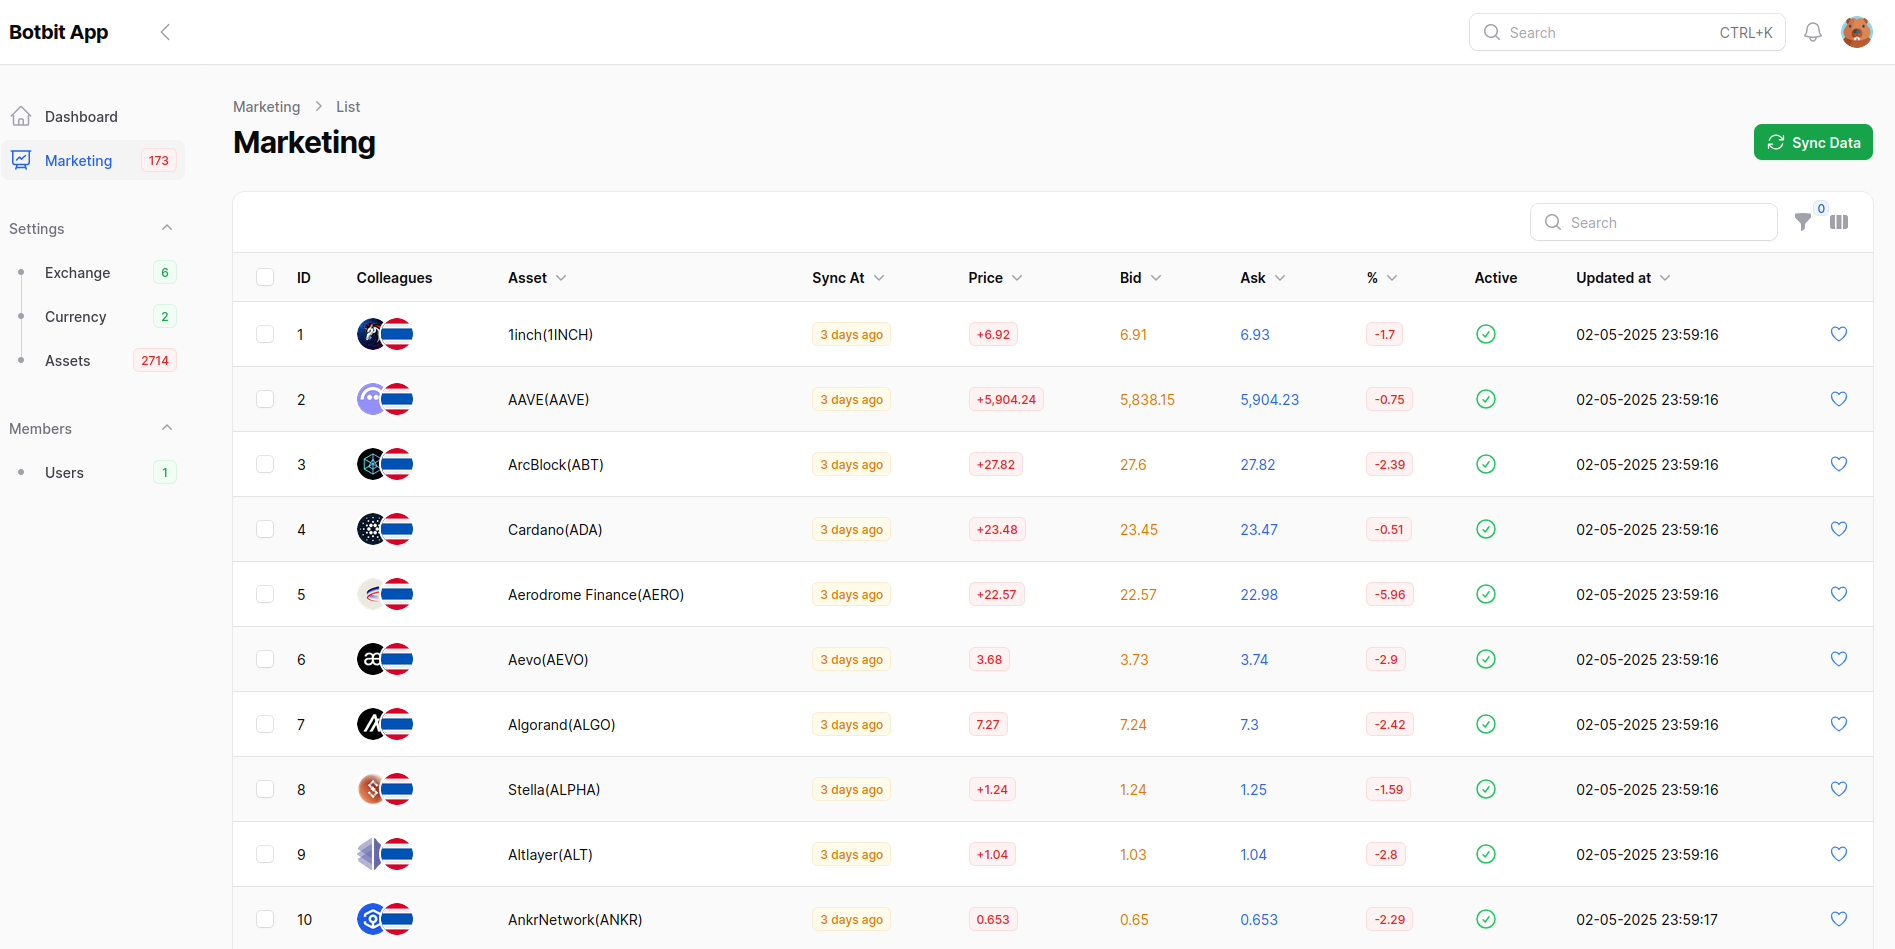The width and height of the screenshot is (1895, 949).
Task: Favorite the Cardano(ADA) row heart
Action: pyautogui.click(x=1839, y=529)
